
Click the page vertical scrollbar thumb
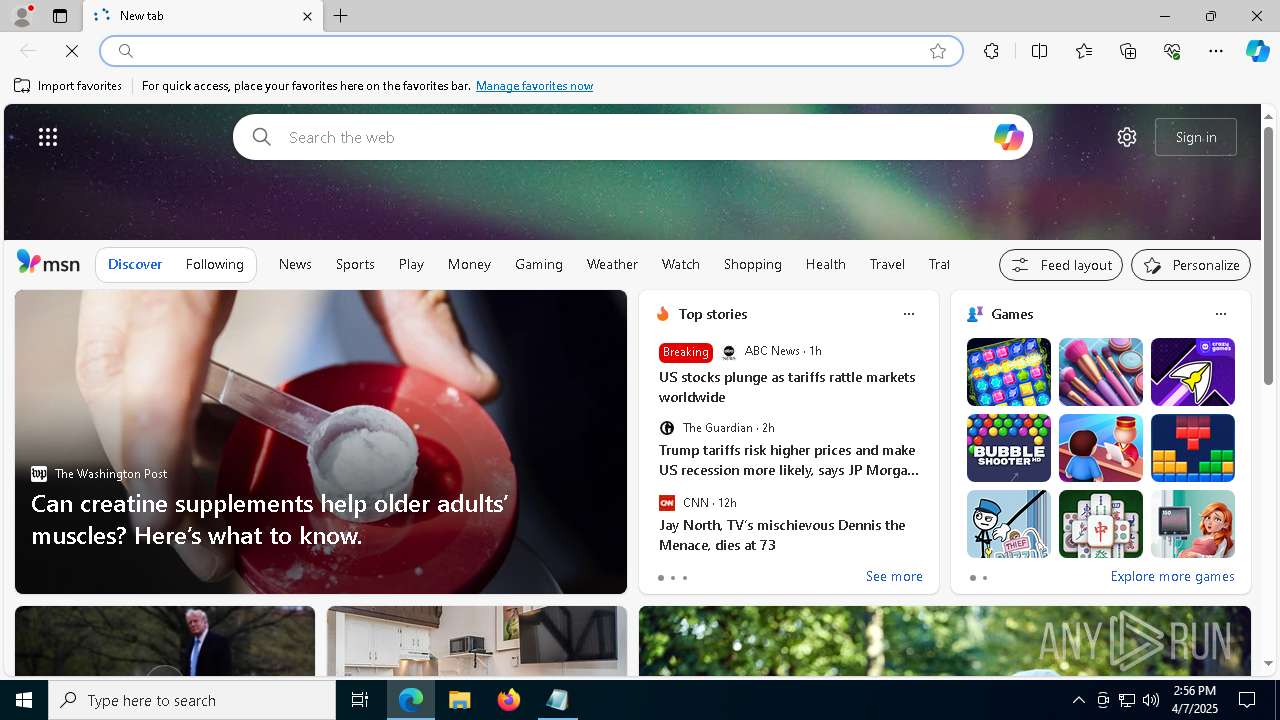pos(1268,255)
